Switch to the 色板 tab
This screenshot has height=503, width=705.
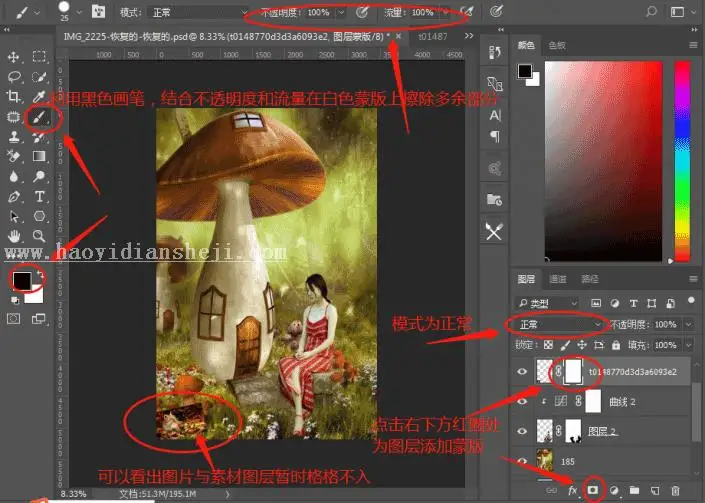click(557, 45)
